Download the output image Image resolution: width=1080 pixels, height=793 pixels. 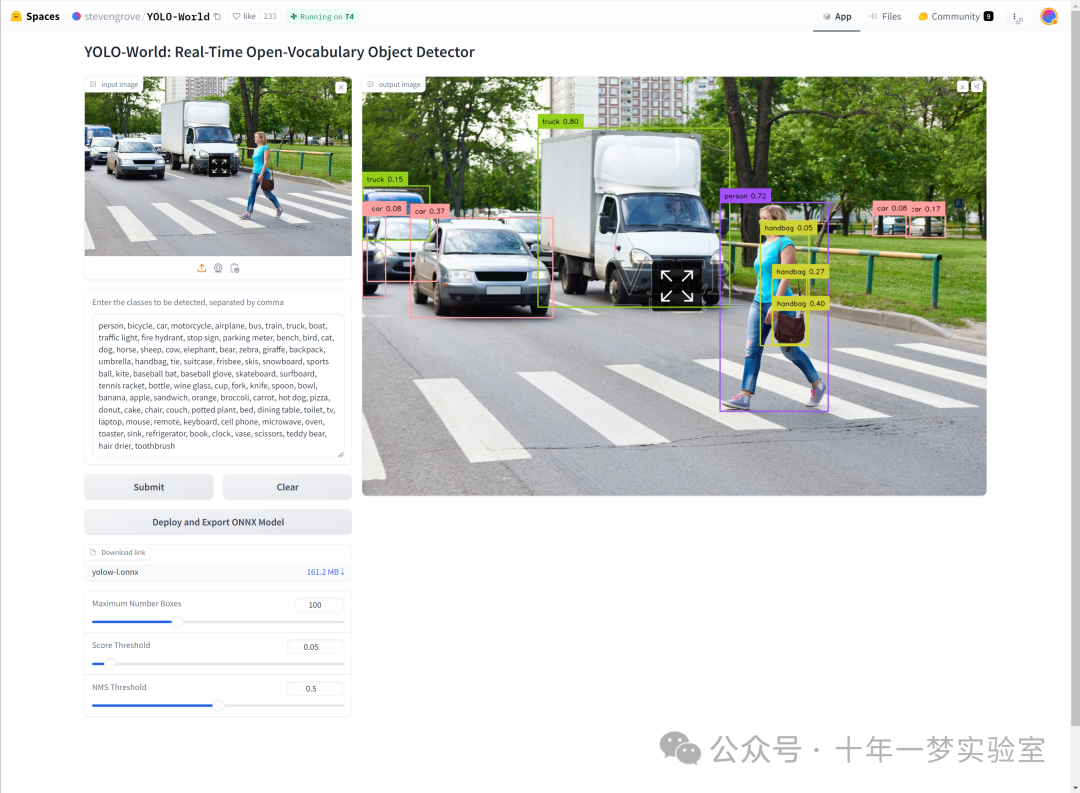coord(963,86)
